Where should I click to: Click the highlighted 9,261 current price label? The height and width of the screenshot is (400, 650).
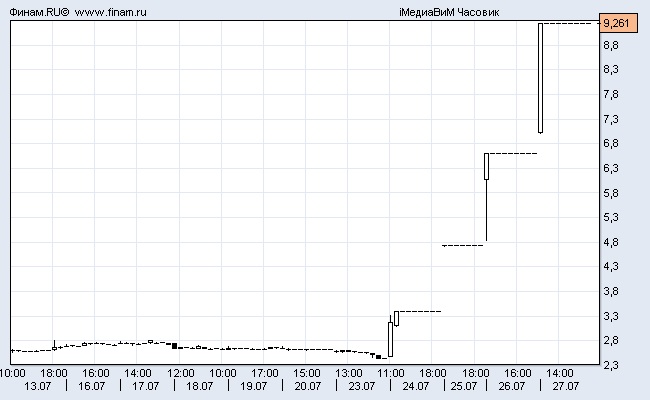coord(618,23)
